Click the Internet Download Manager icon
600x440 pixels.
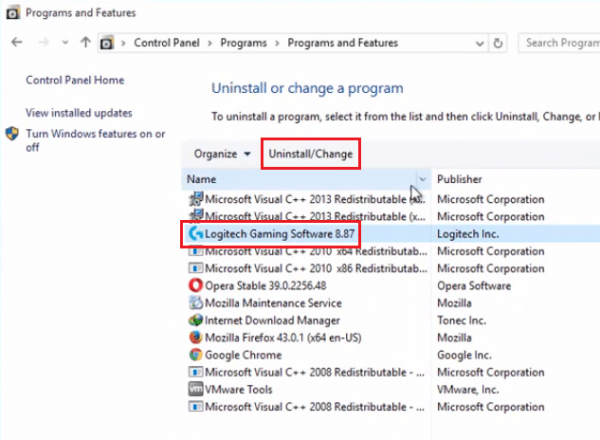coord(196,320)
